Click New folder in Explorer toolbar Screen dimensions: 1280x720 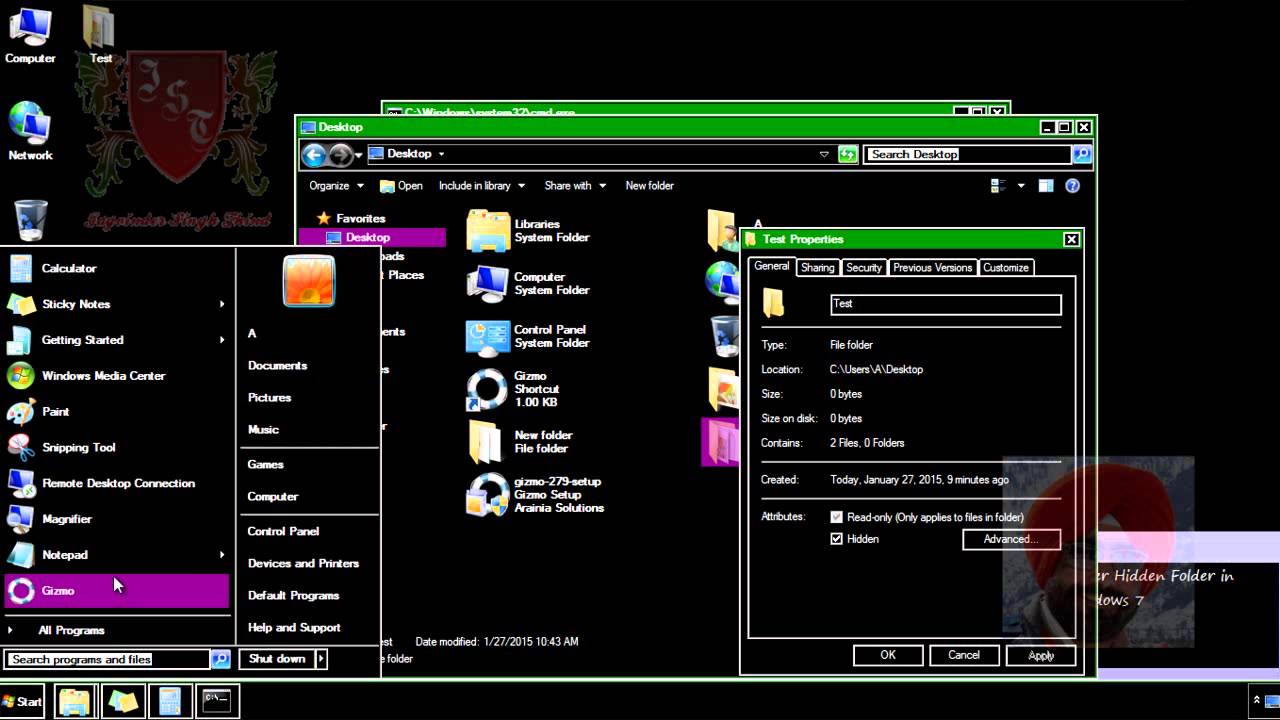[x=649, y=186]
